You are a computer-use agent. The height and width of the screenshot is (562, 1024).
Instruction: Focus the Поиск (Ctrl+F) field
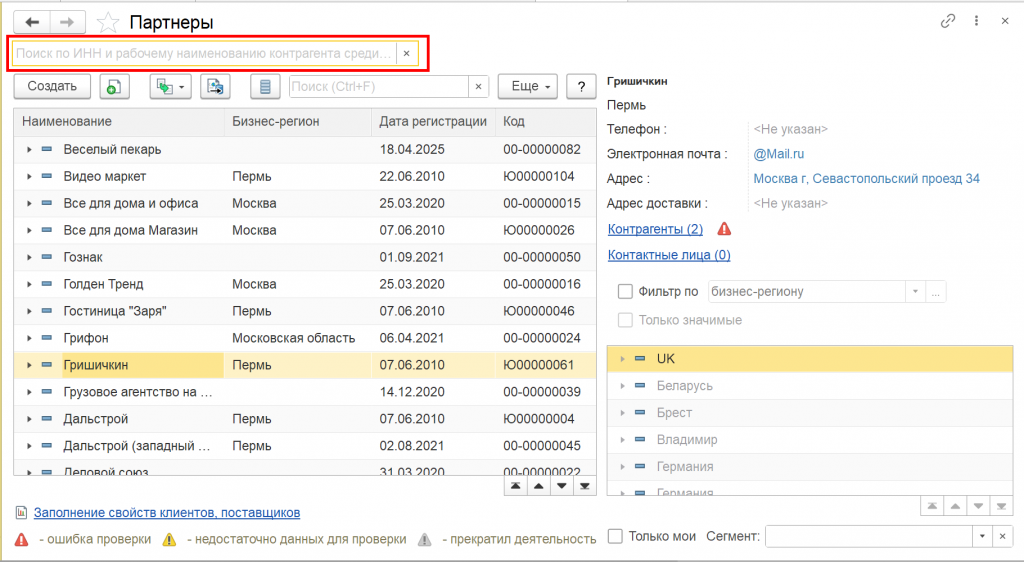click(379, 86)
